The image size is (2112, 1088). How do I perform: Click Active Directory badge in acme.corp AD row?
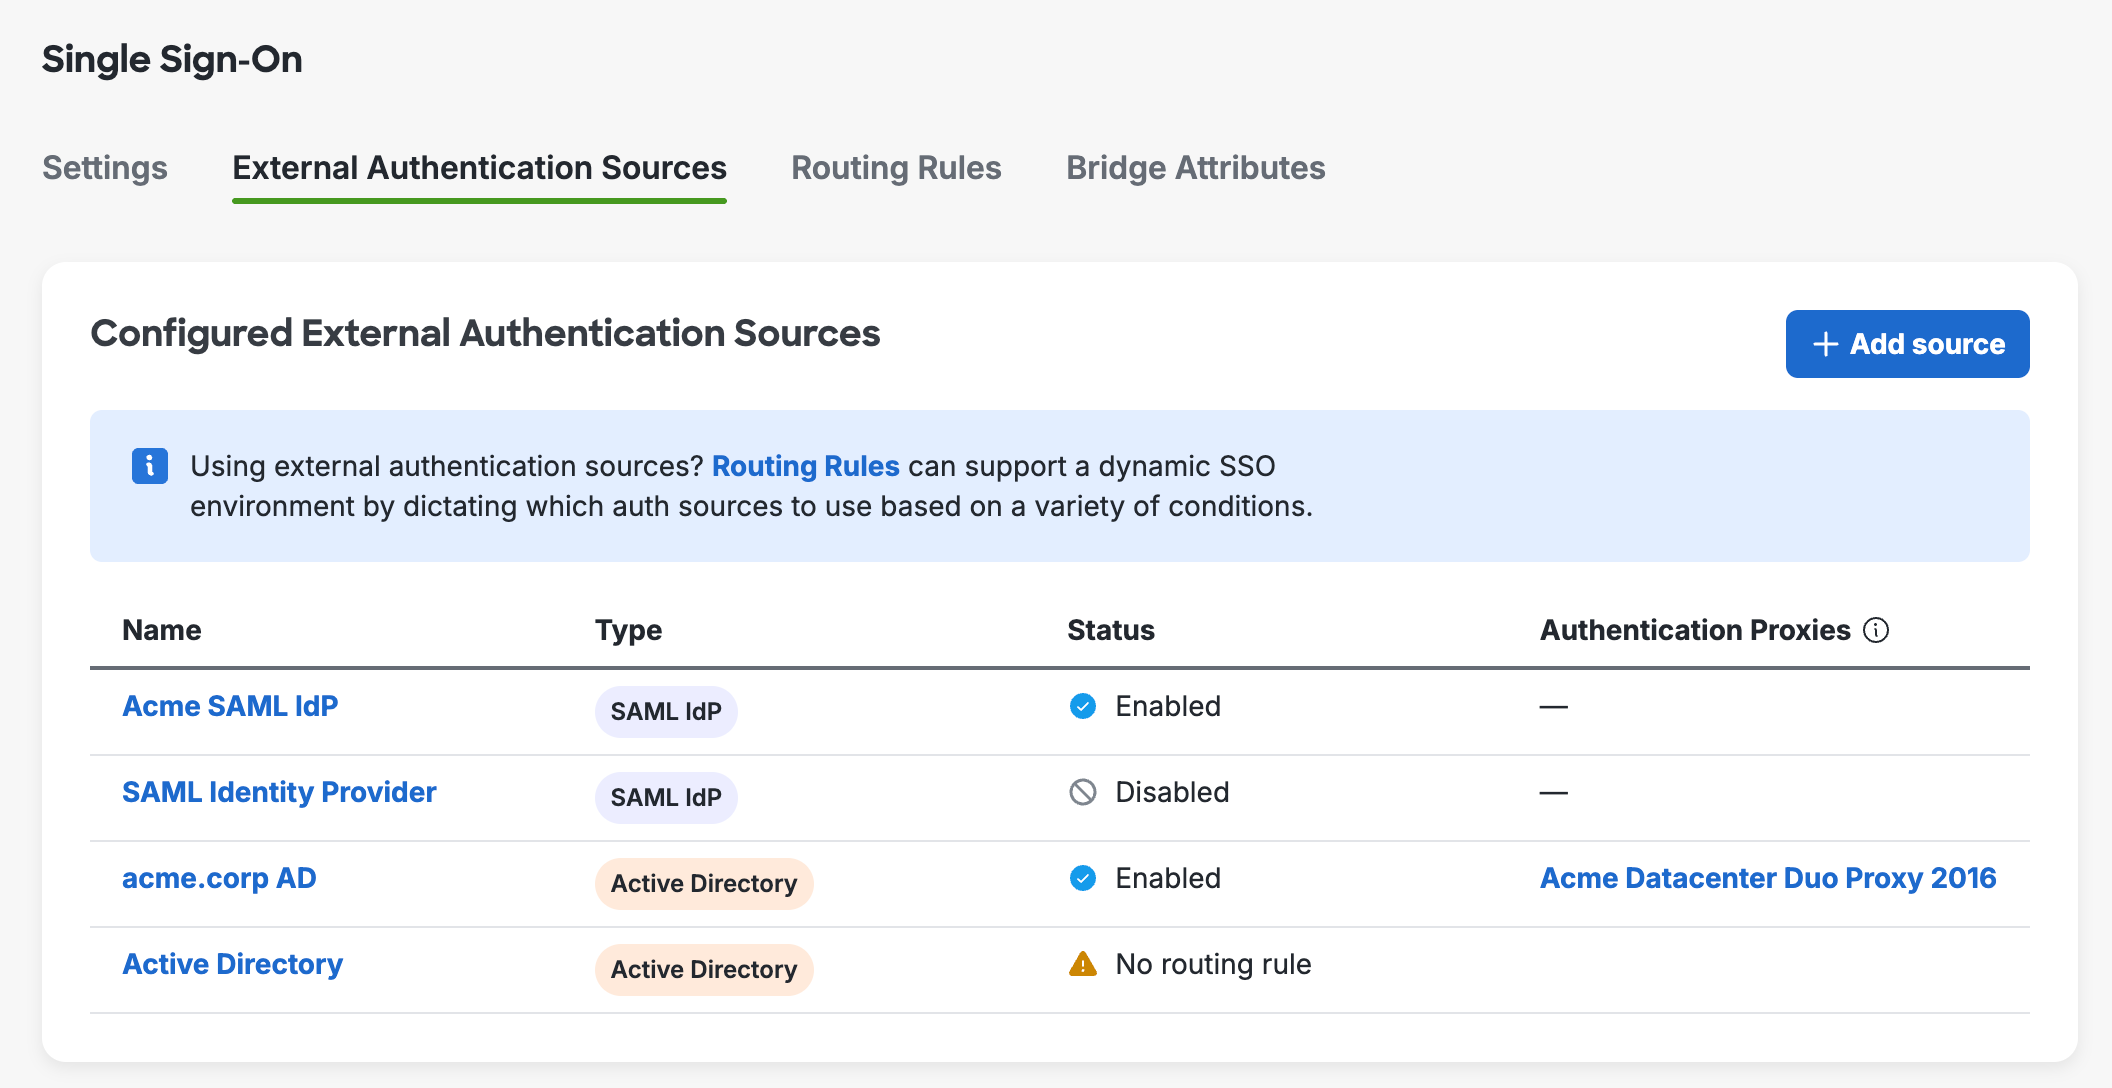[704, 884]
